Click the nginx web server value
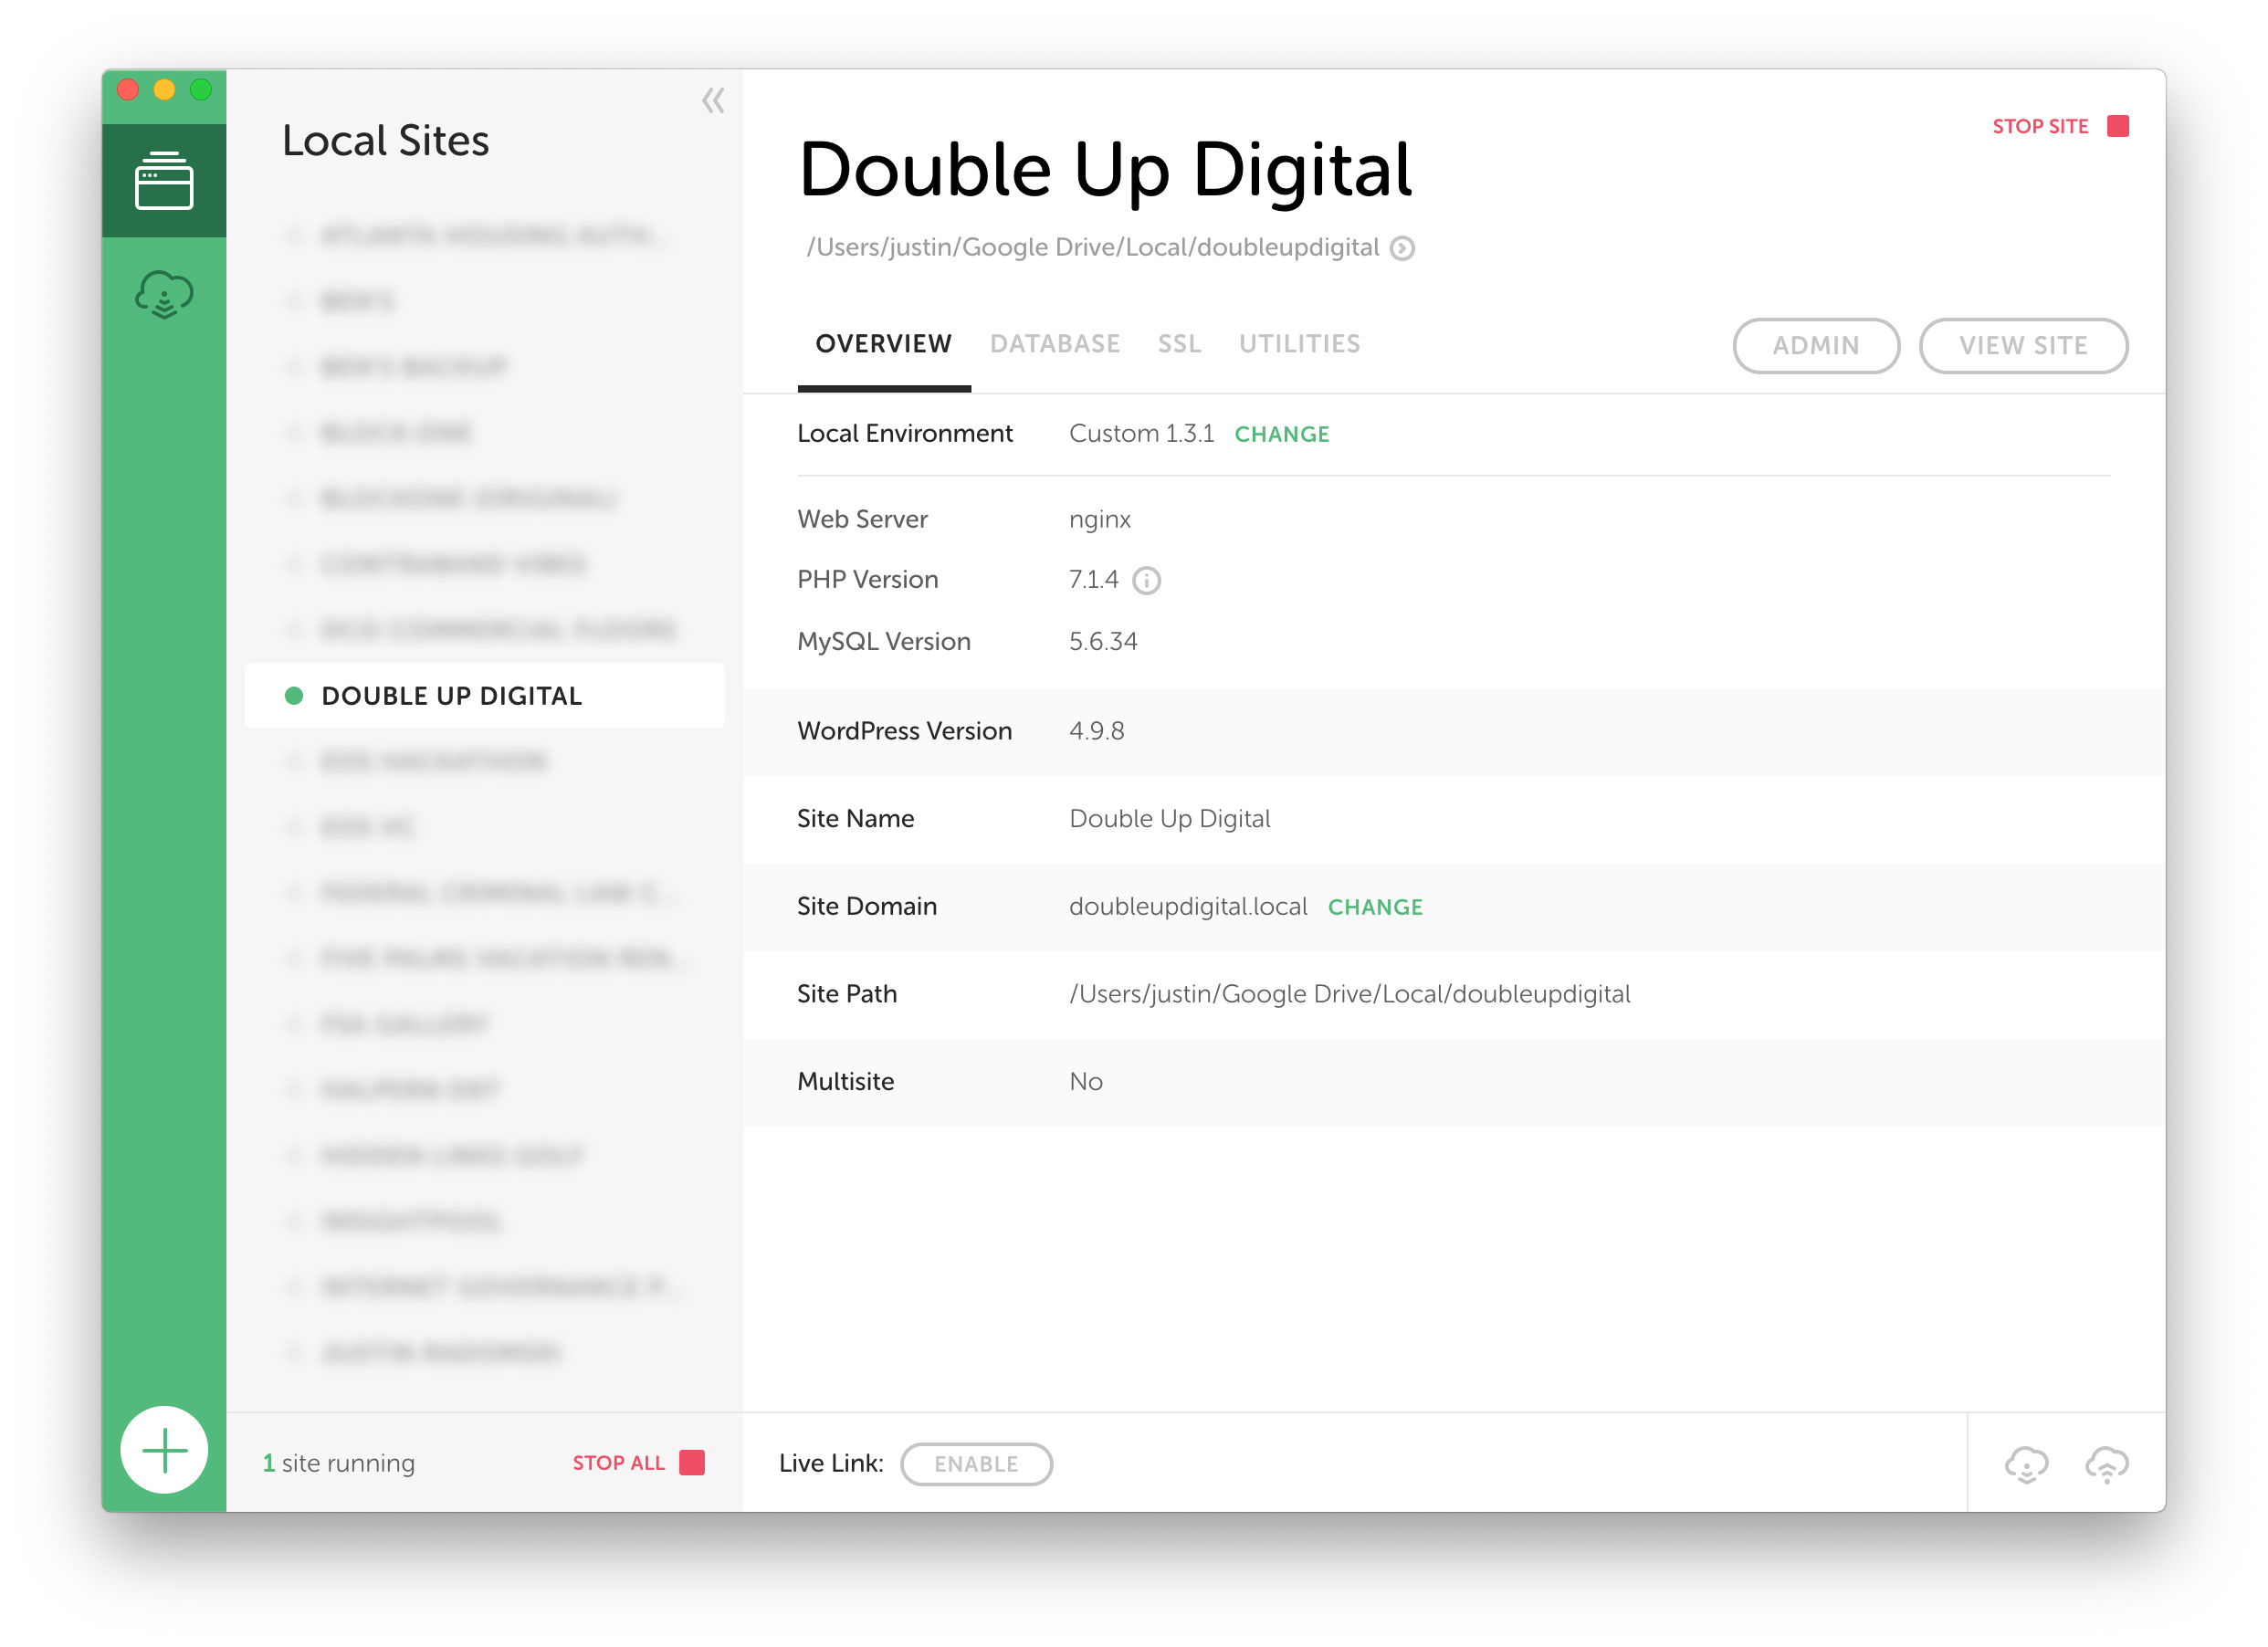 tap(1100, 520)
